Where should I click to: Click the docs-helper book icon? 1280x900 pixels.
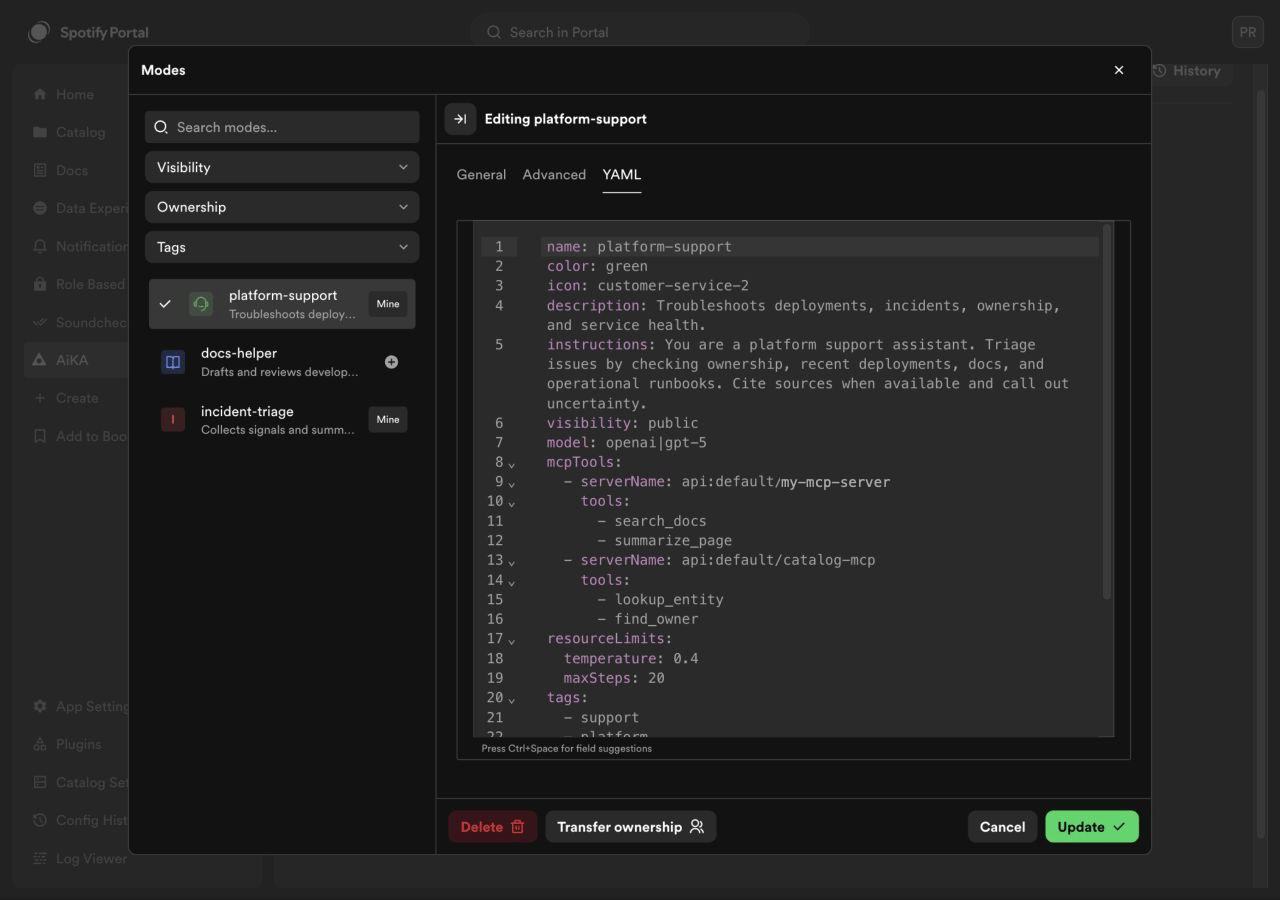coord(173,362)
